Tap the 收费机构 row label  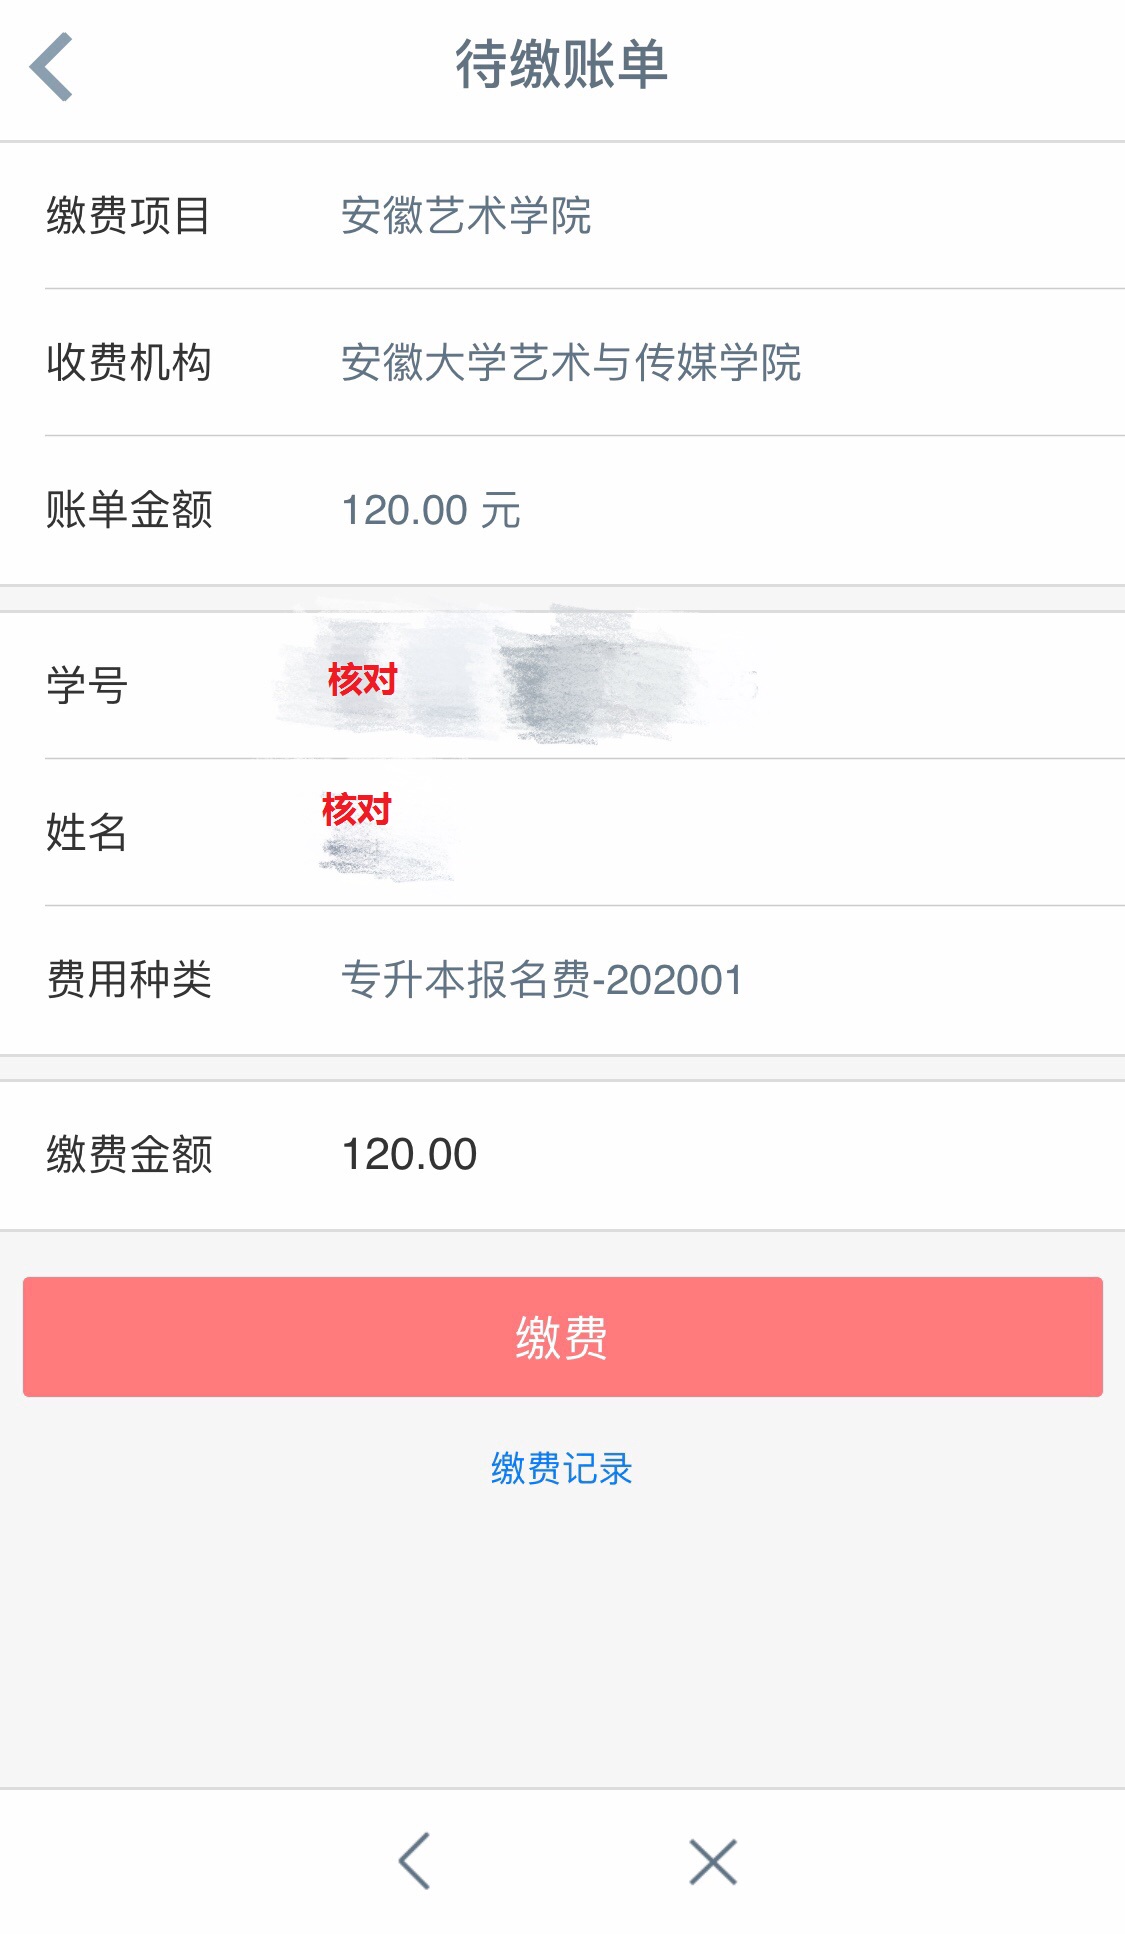129,362
